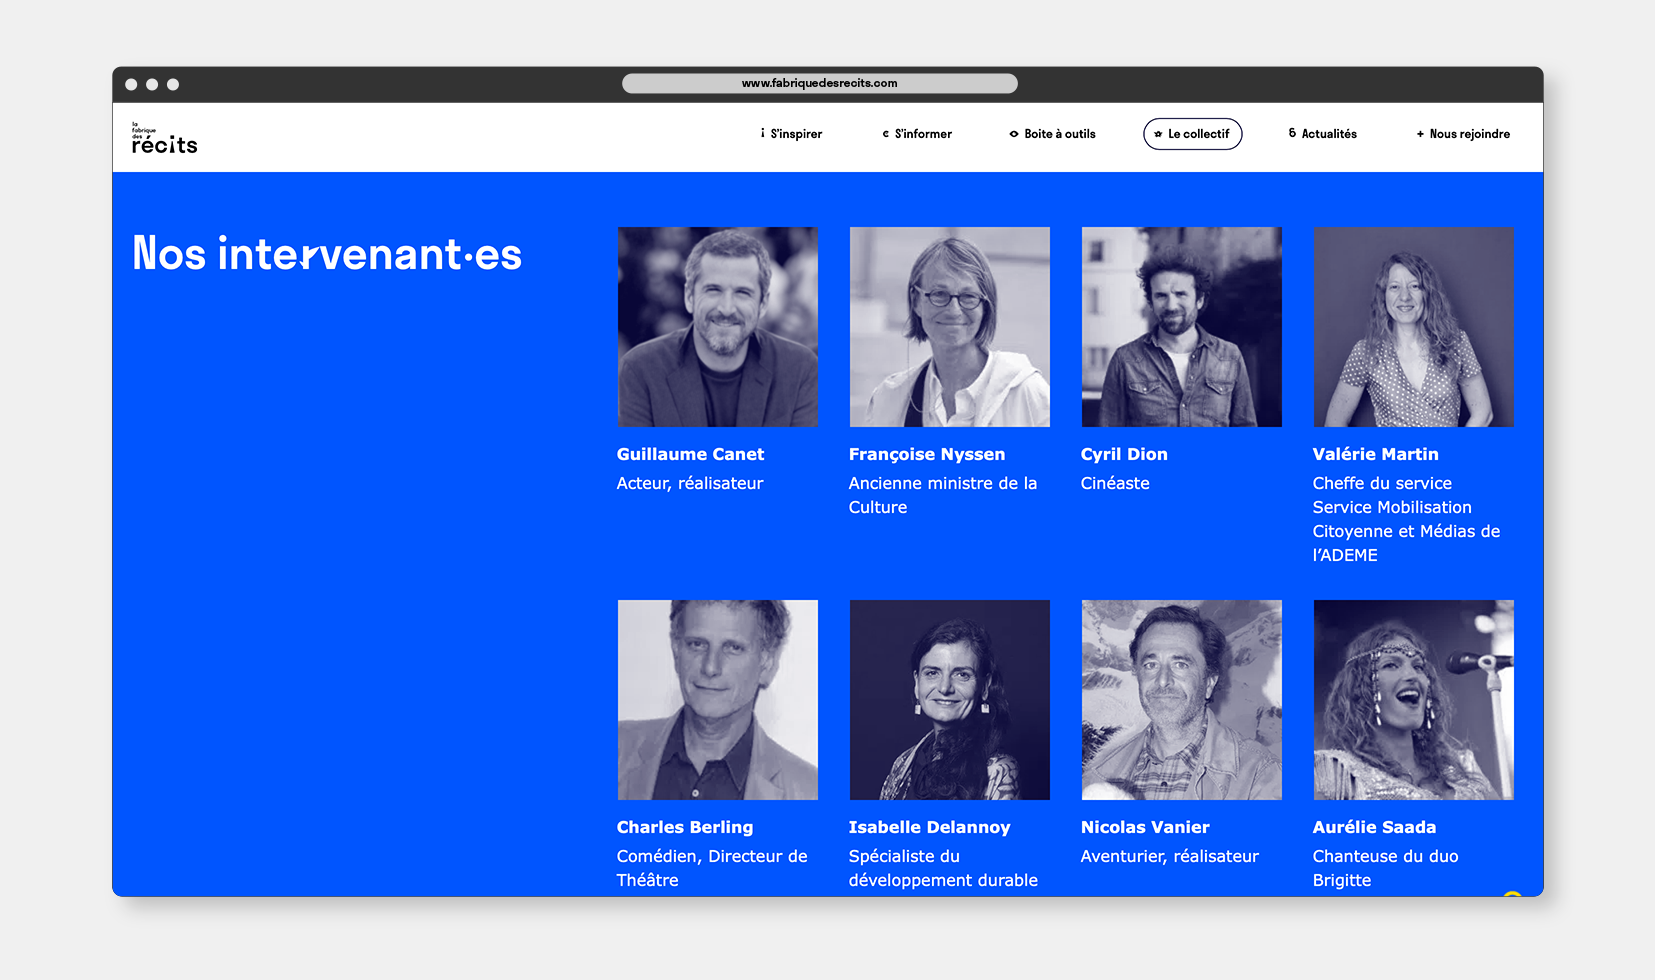Click 'Spécialiste du développement durable' text
The height and width of the screenshot is (980, 1655).
(943, 868)
